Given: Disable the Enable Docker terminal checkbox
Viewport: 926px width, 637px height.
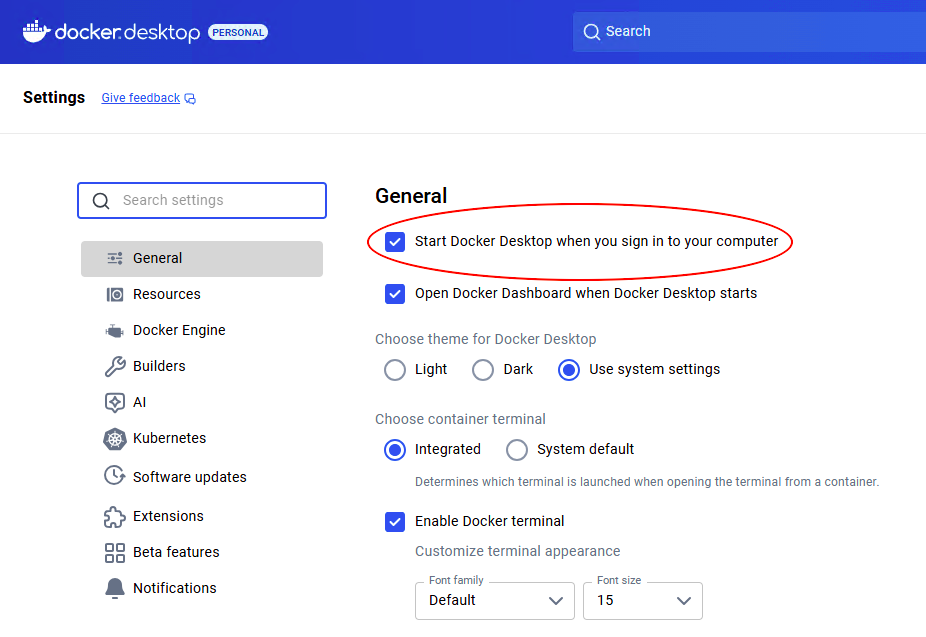Looking at the screenshot, I should click(395, 522).
